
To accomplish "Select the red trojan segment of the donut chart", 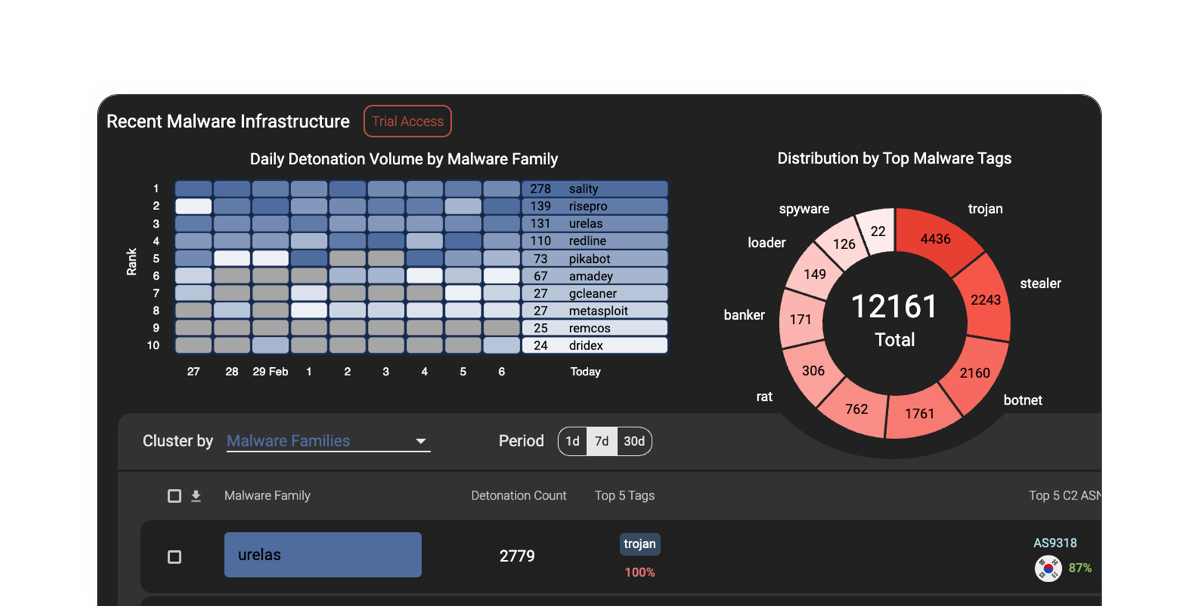I will [935, 239].
